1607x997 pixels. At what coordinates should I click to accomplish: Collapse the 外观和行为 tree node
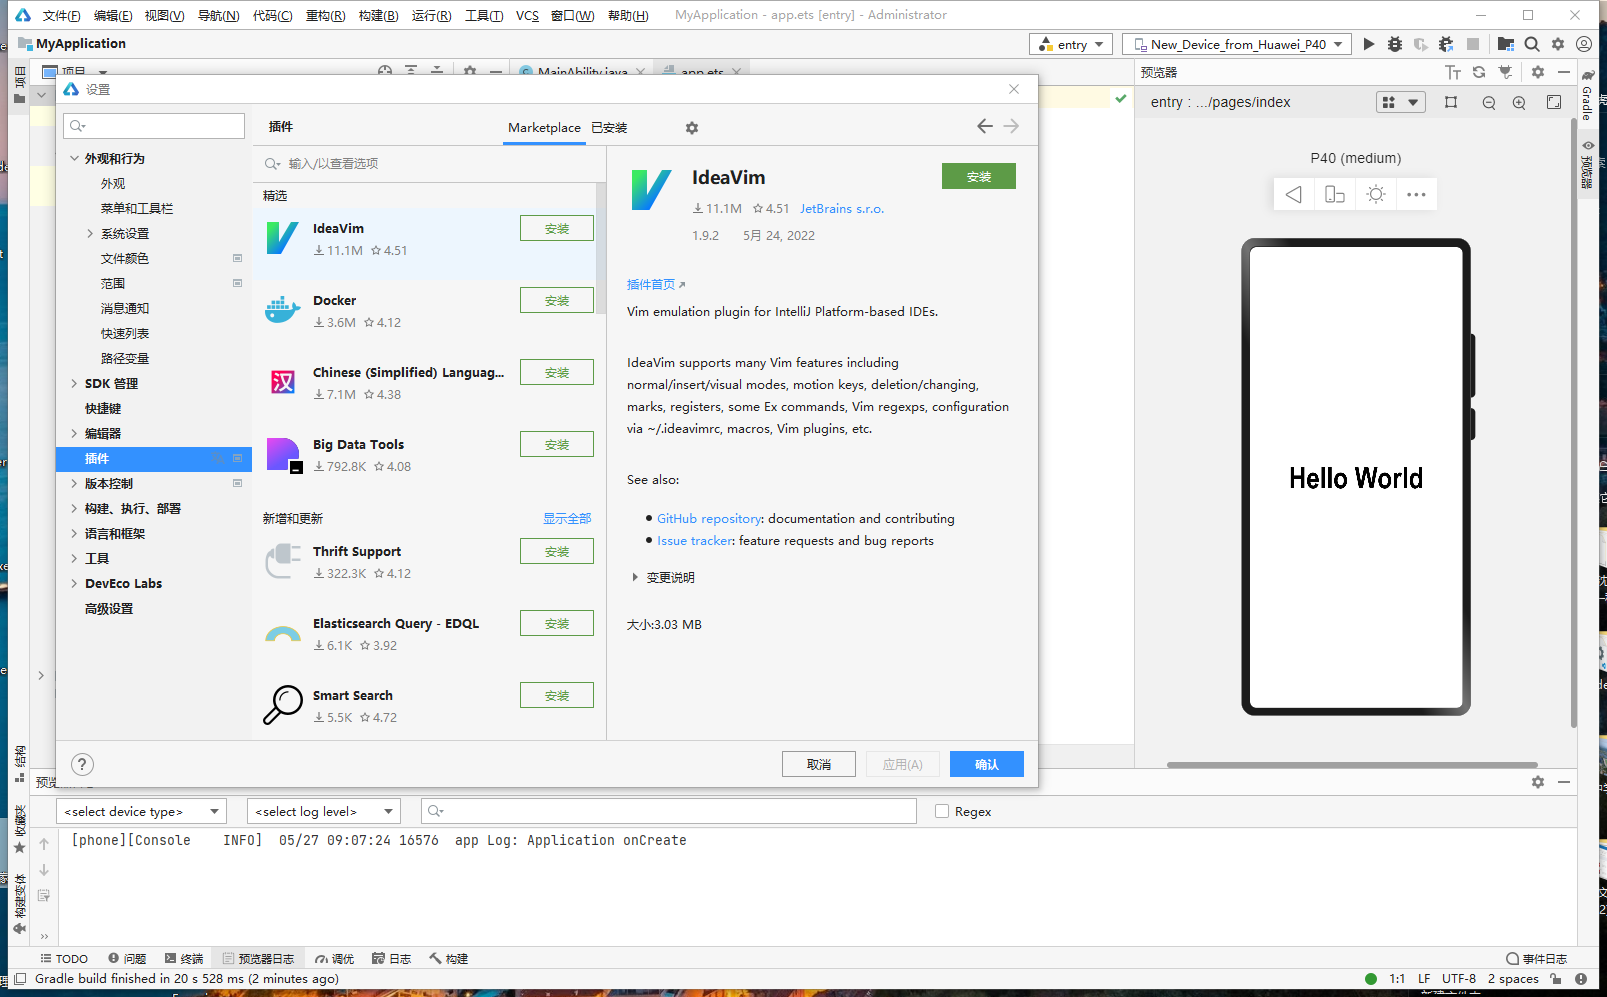[75, 158]
